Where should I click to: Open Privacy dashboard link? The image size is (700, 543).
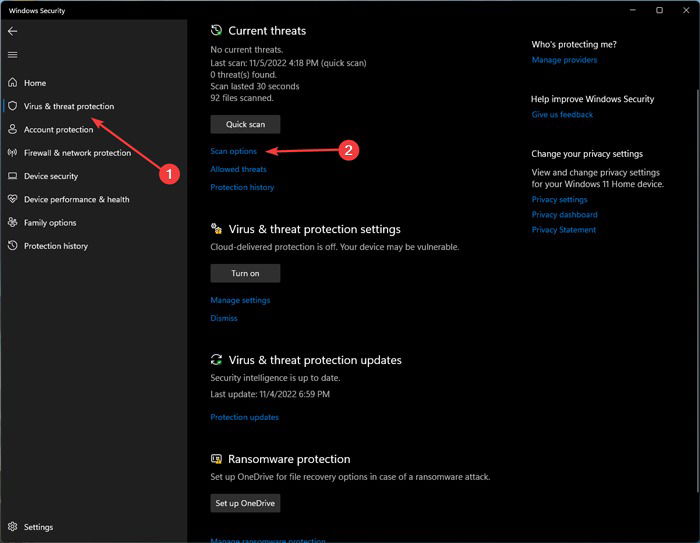coord(564,214)
